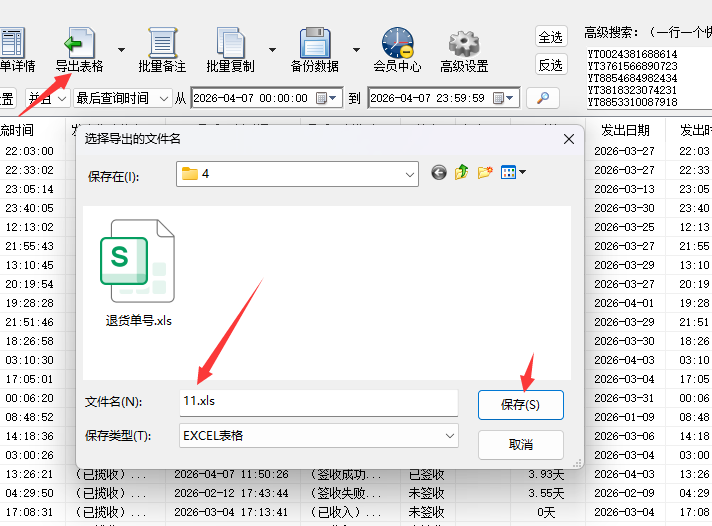
Task: Go back to the last visited folder
Action: point(439,173)
